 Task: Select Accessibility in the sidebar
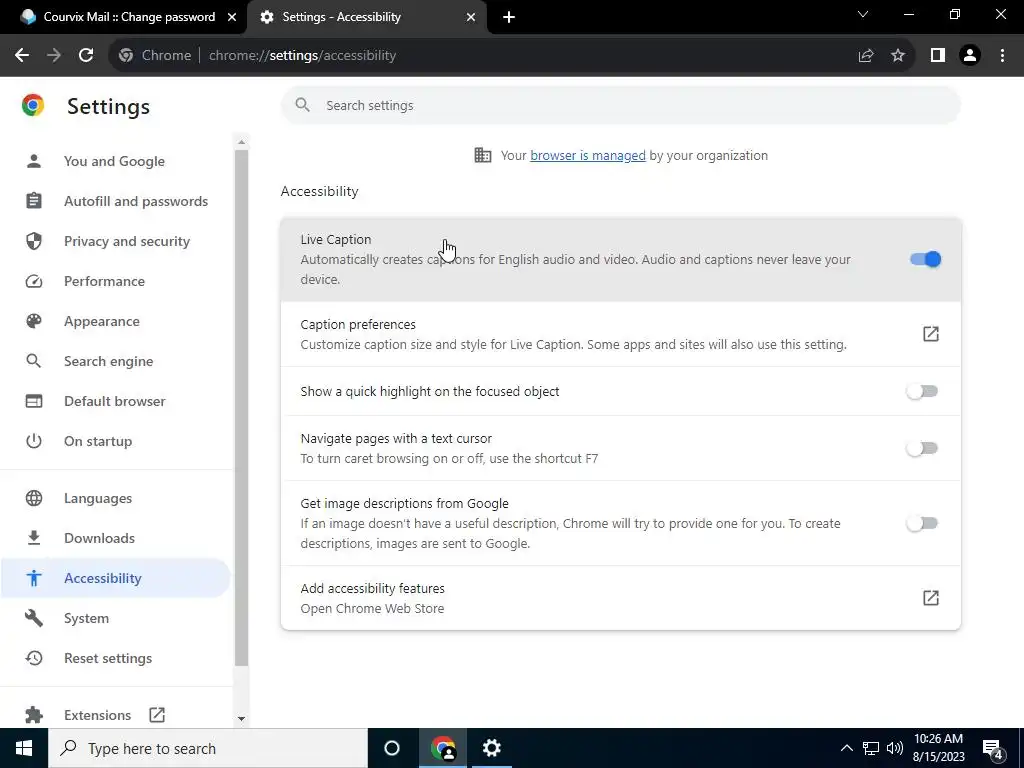point(114,578)
